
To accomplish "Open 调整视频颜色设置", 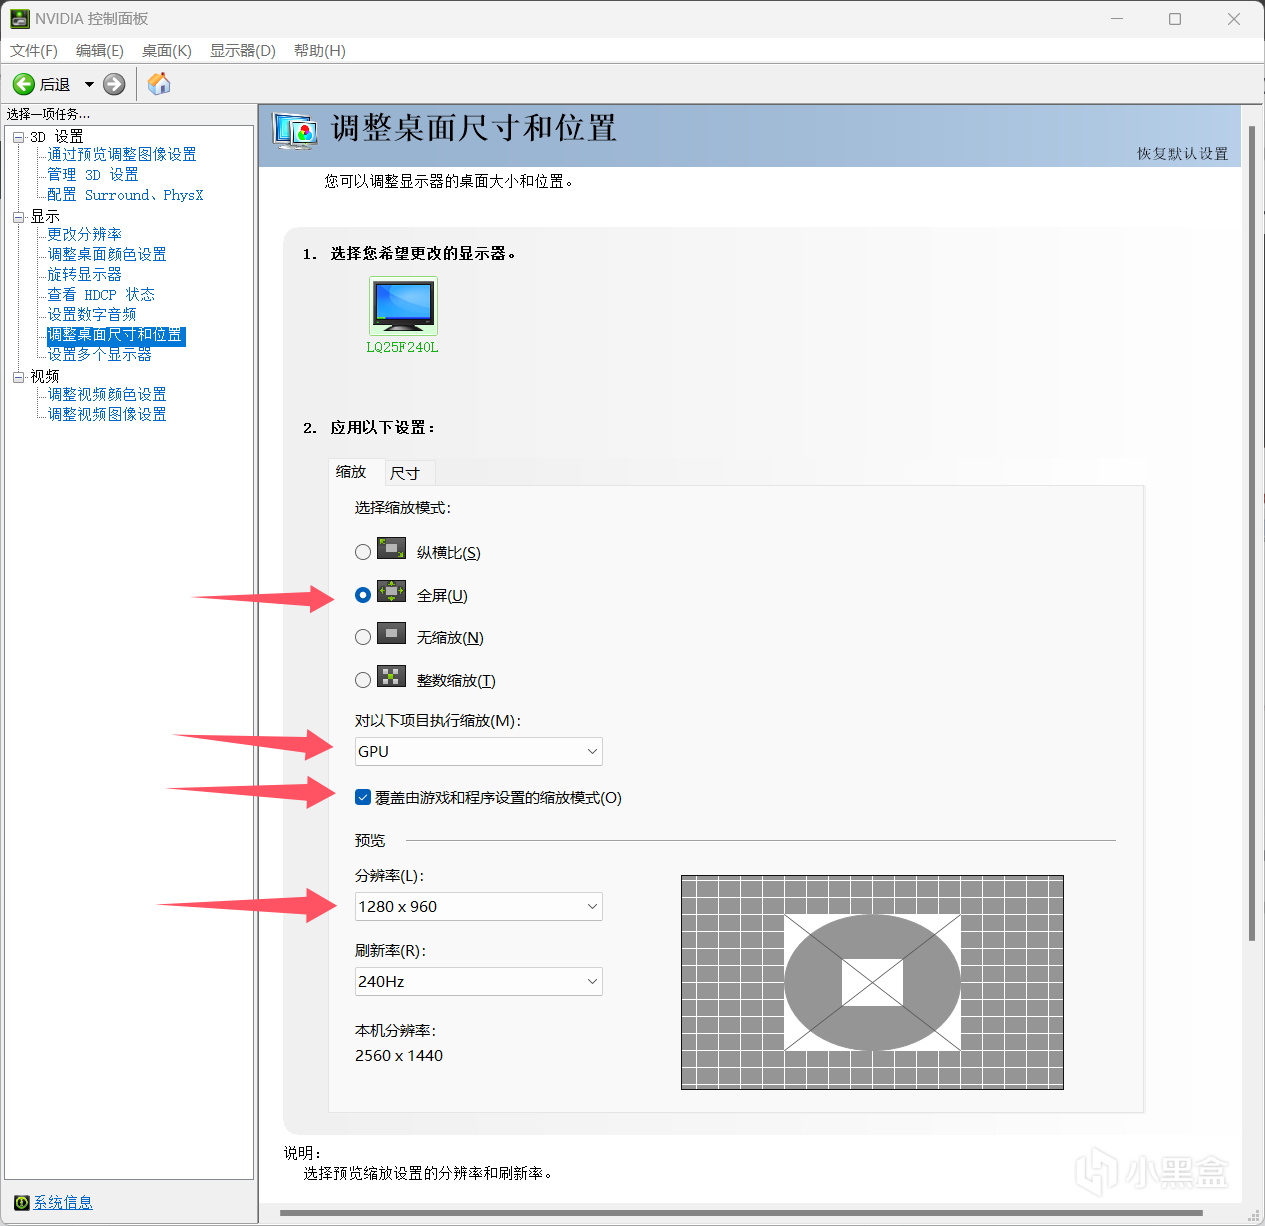I will (107, 394).
